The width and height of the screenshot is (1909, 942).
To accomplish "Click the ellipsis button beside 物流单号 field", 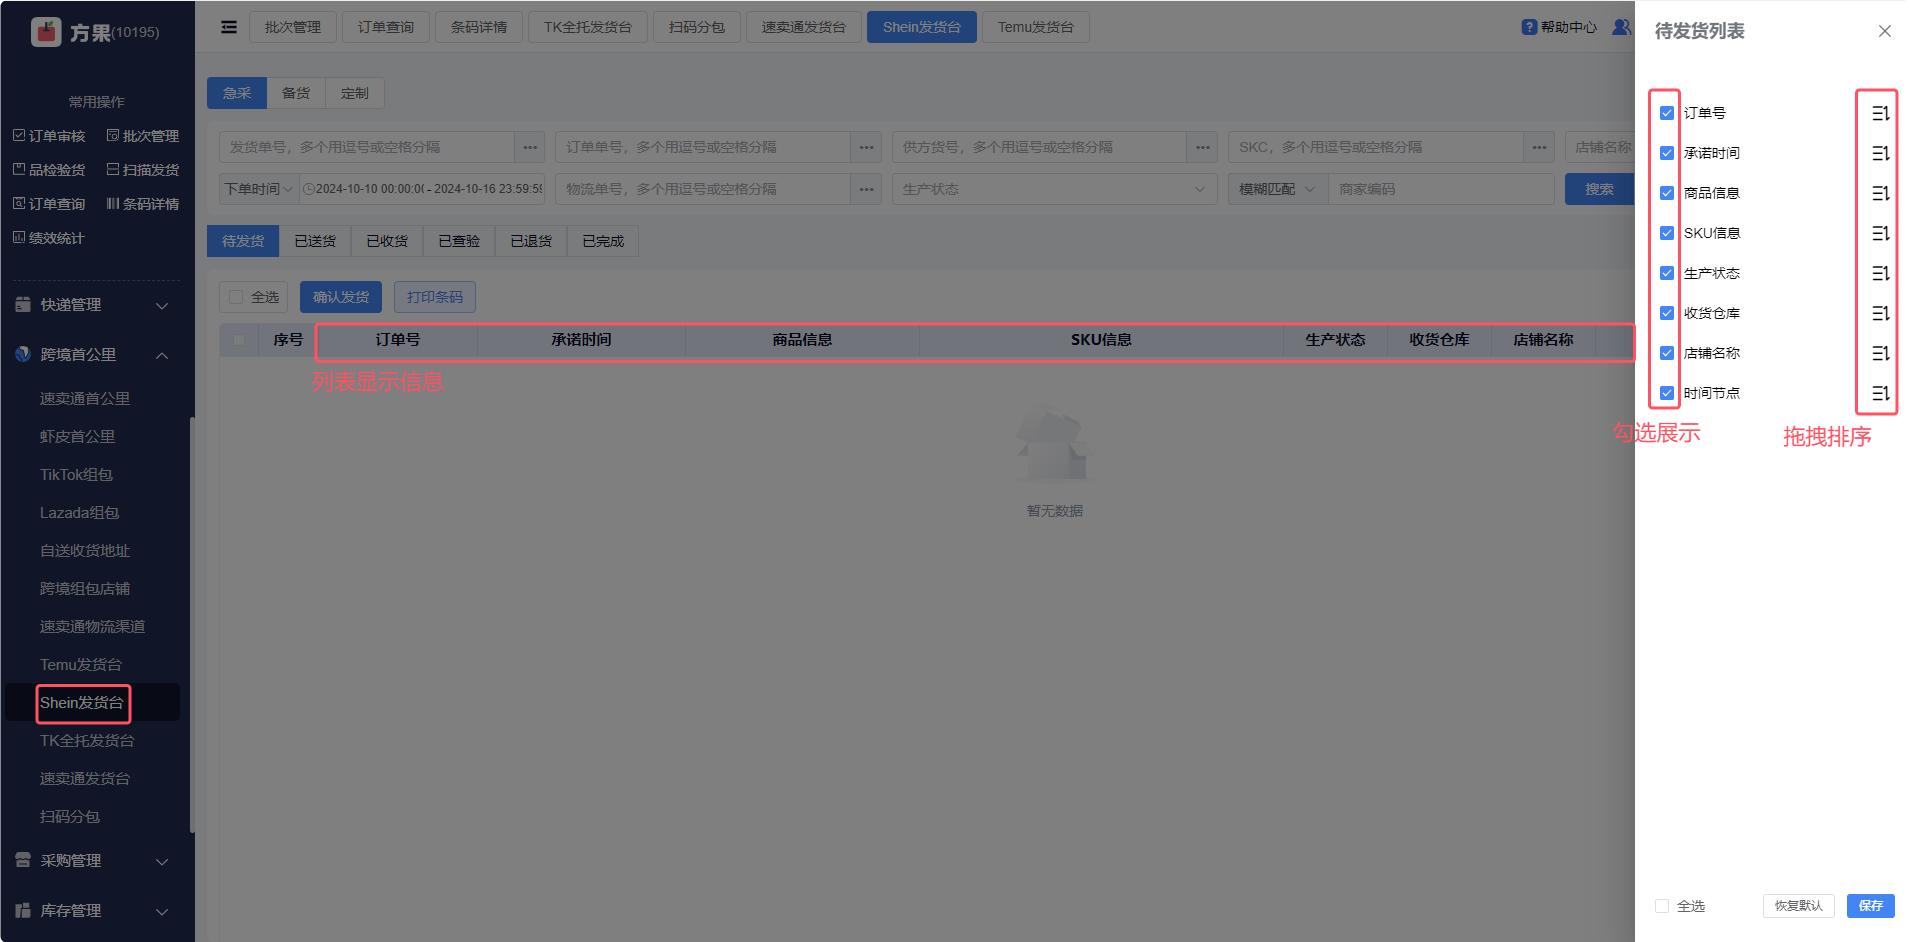I will tap(867, 189).
